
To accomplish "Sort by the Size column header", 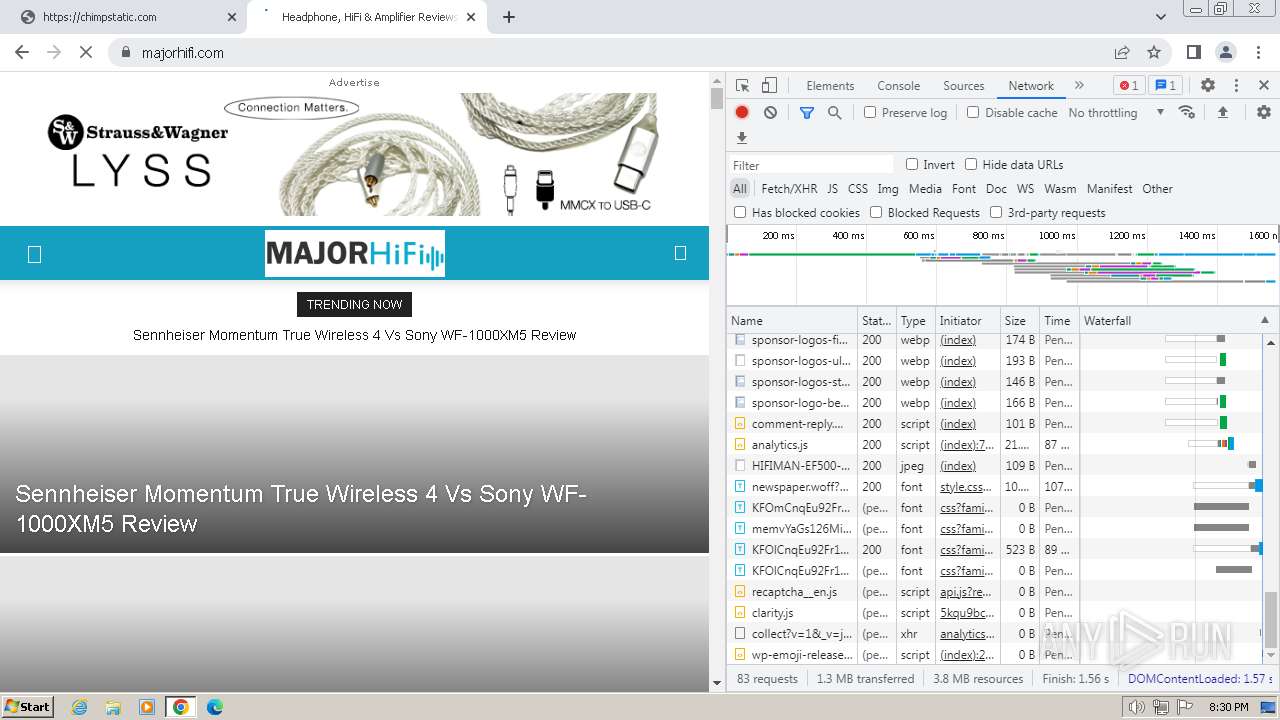I will click(1019, 320).
